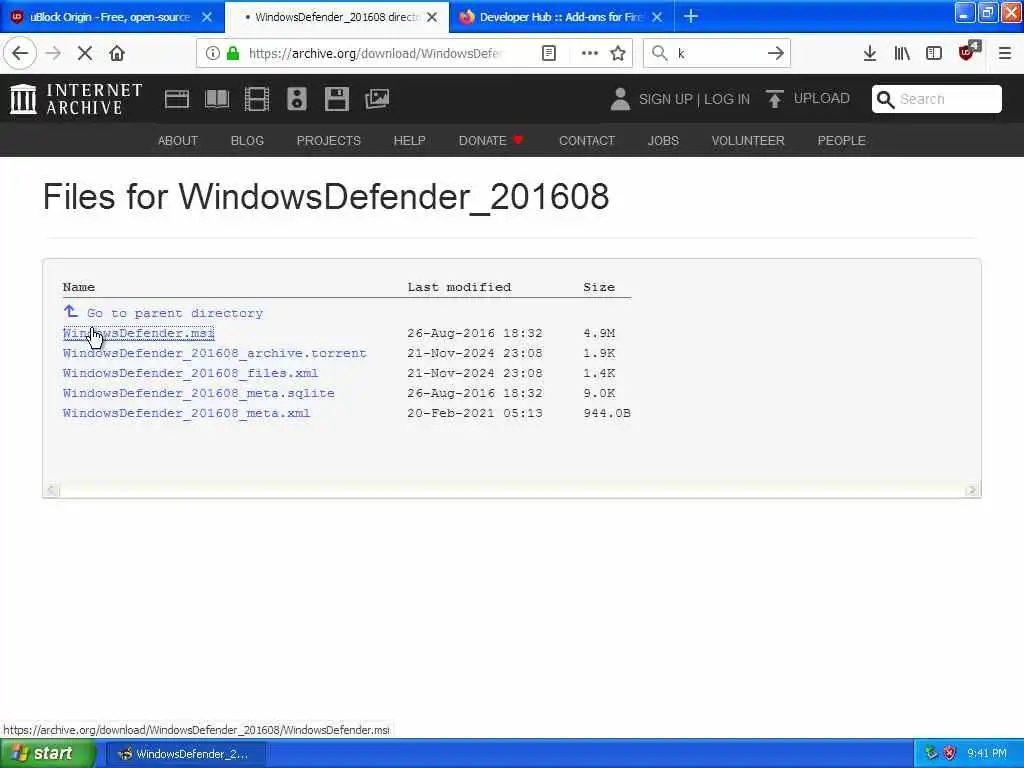Click the 4.9M size cell
The width and height of the screenshot is (1024, 768).
[599, 334]
